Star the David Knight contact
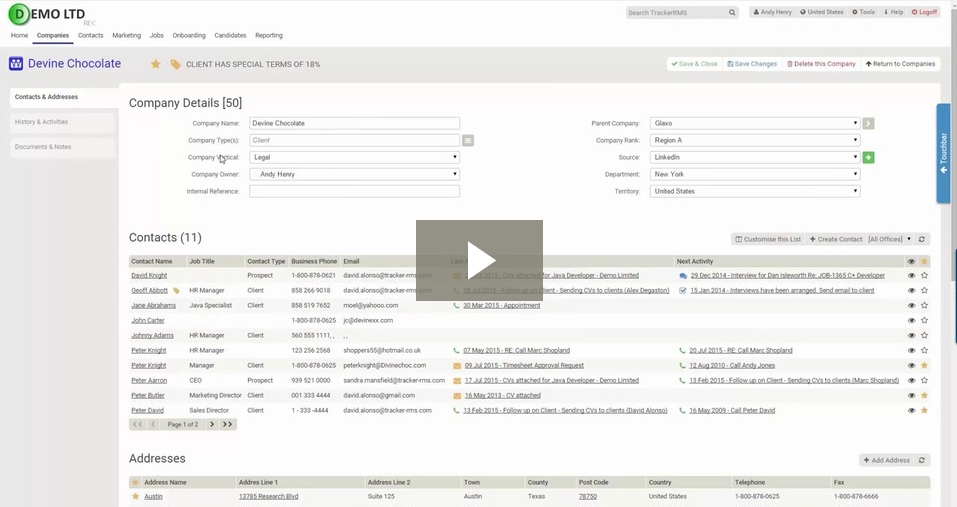The width and height of the screenshot is (957, 507). coord(924,276)
